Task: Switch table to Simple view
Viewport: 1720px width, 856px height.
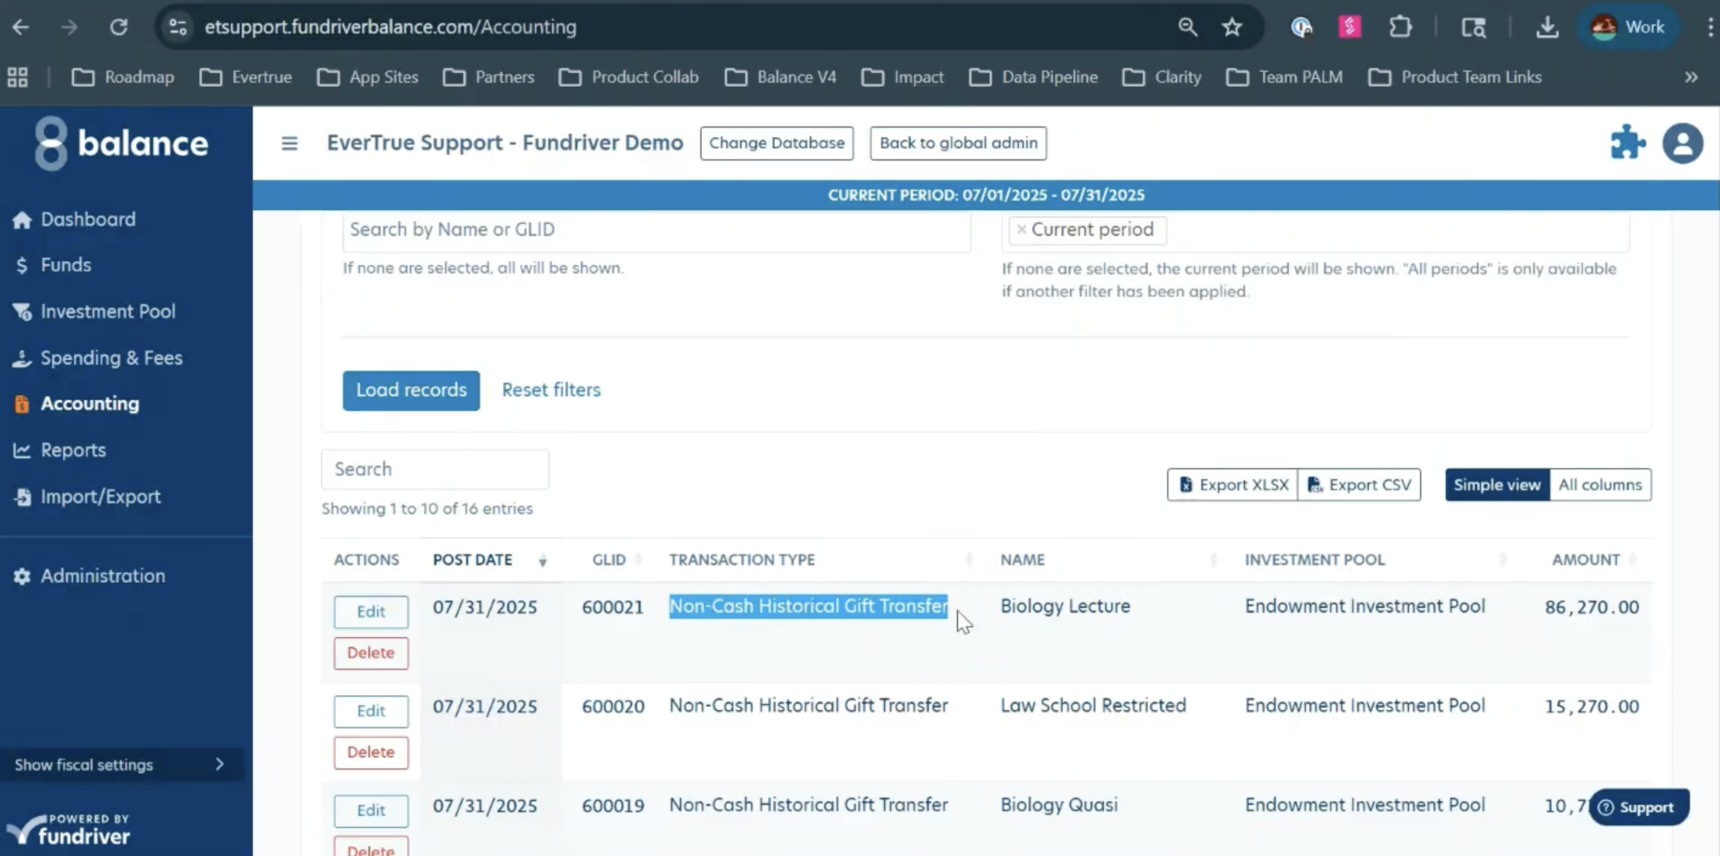Action: tap(1496, 485)
